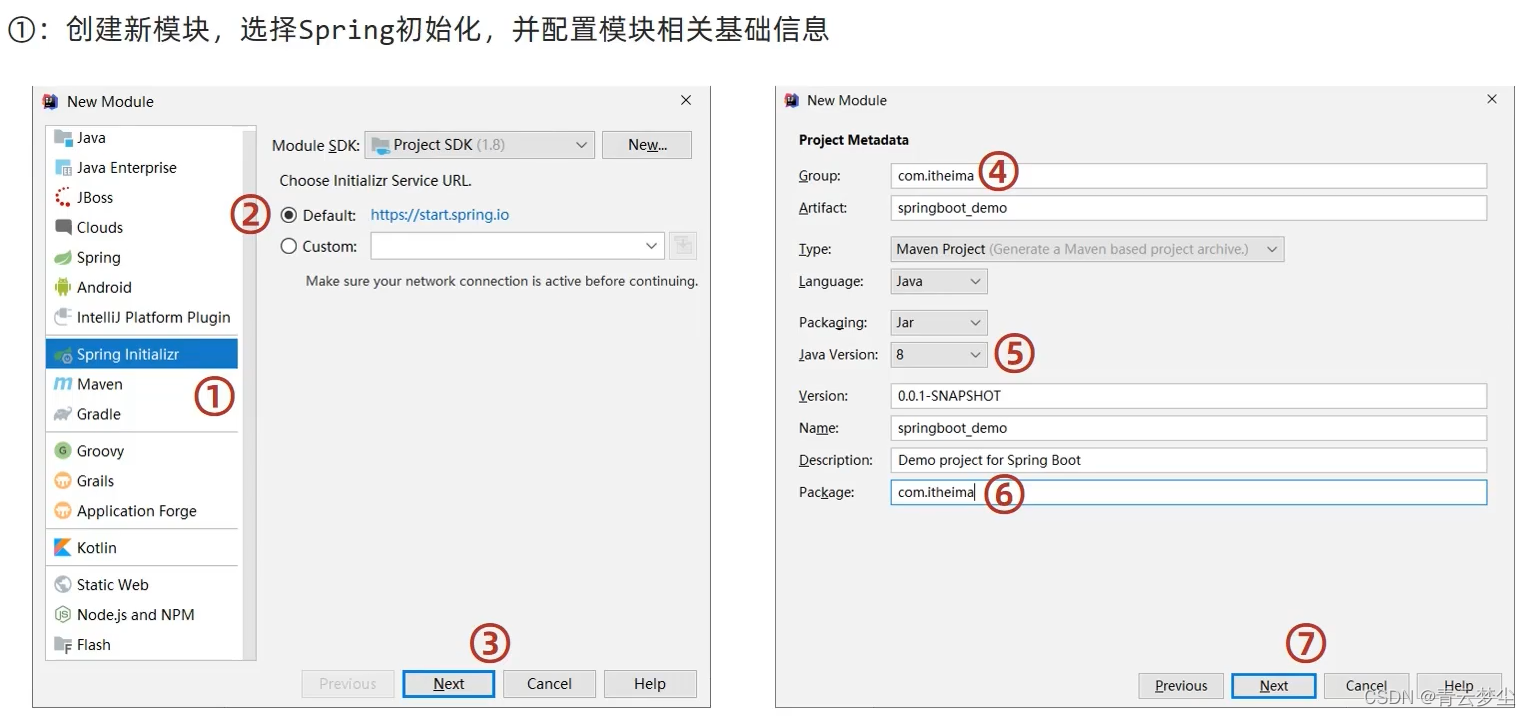Viewport: 1531px width, 716px height.
Task: Close the right New Module dialog
Action: click(1492, 100)
